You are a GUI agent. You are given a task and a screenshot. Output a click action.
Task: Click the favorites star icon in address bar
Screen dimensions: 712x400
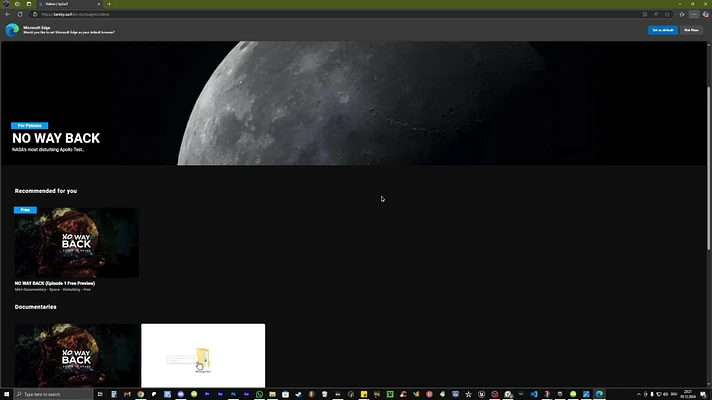pos(667,15)
